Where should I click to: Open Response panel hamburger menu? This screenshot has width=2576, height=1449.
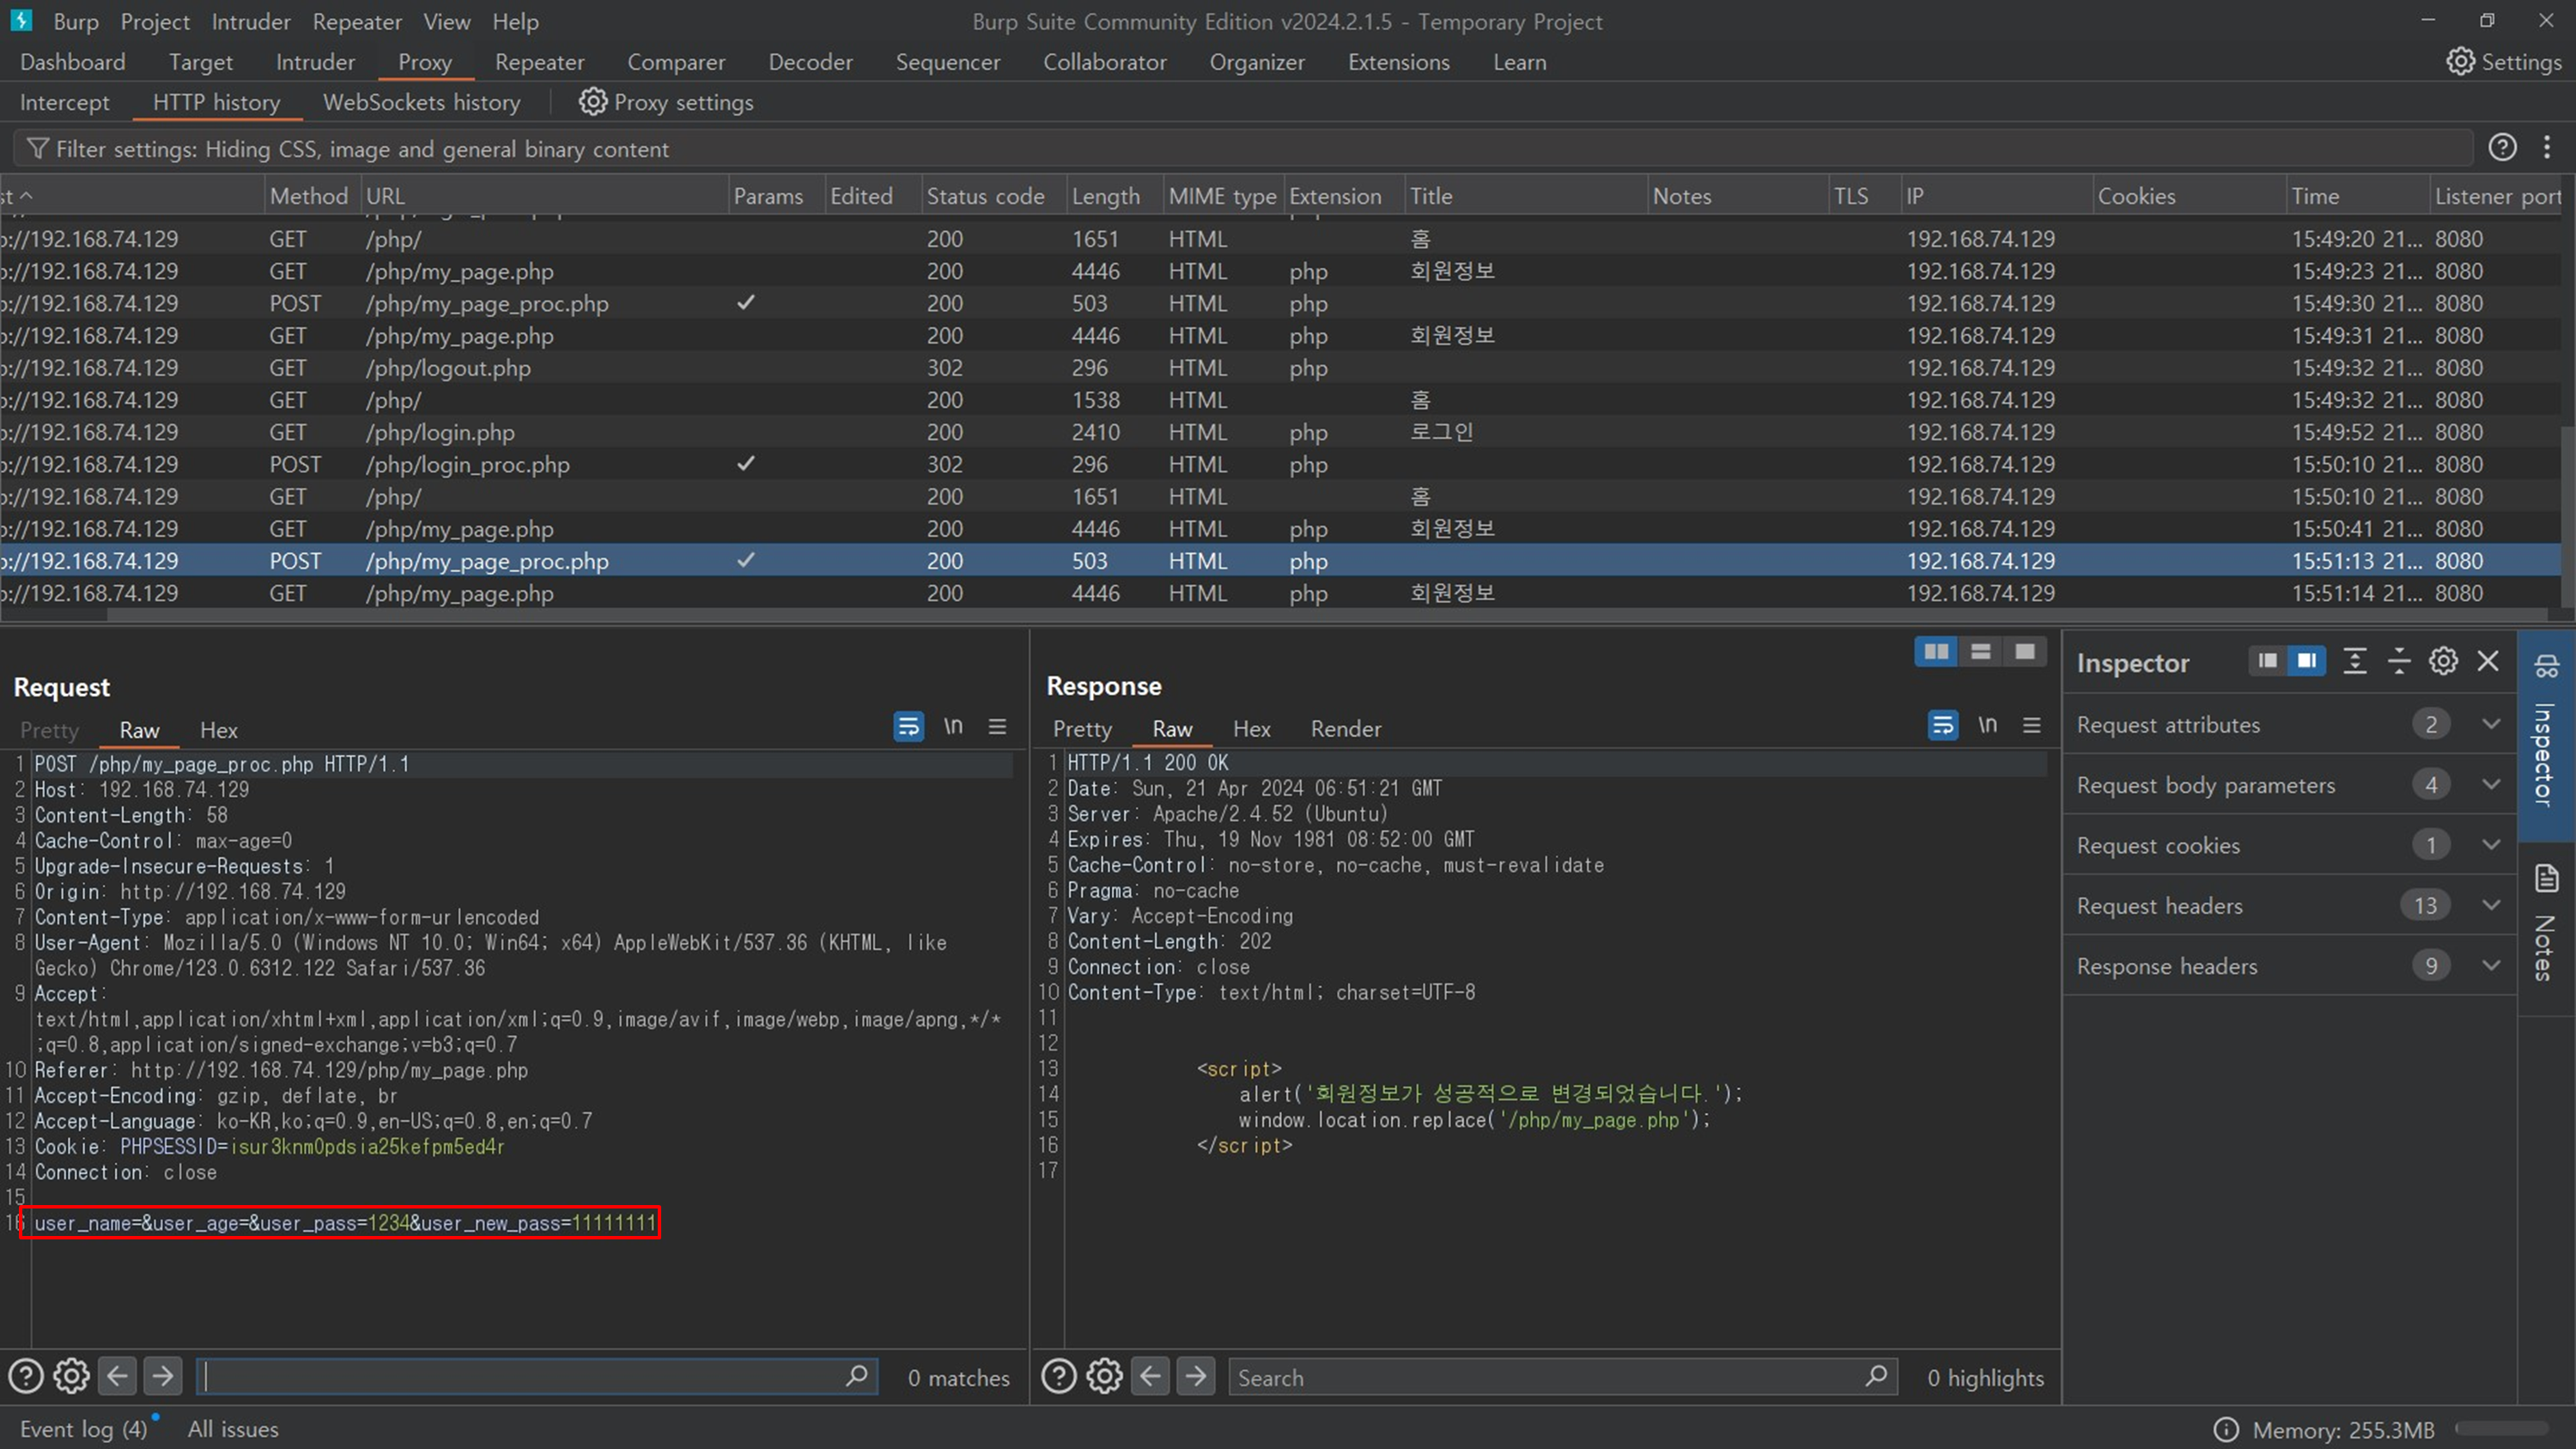(2031, 726)
